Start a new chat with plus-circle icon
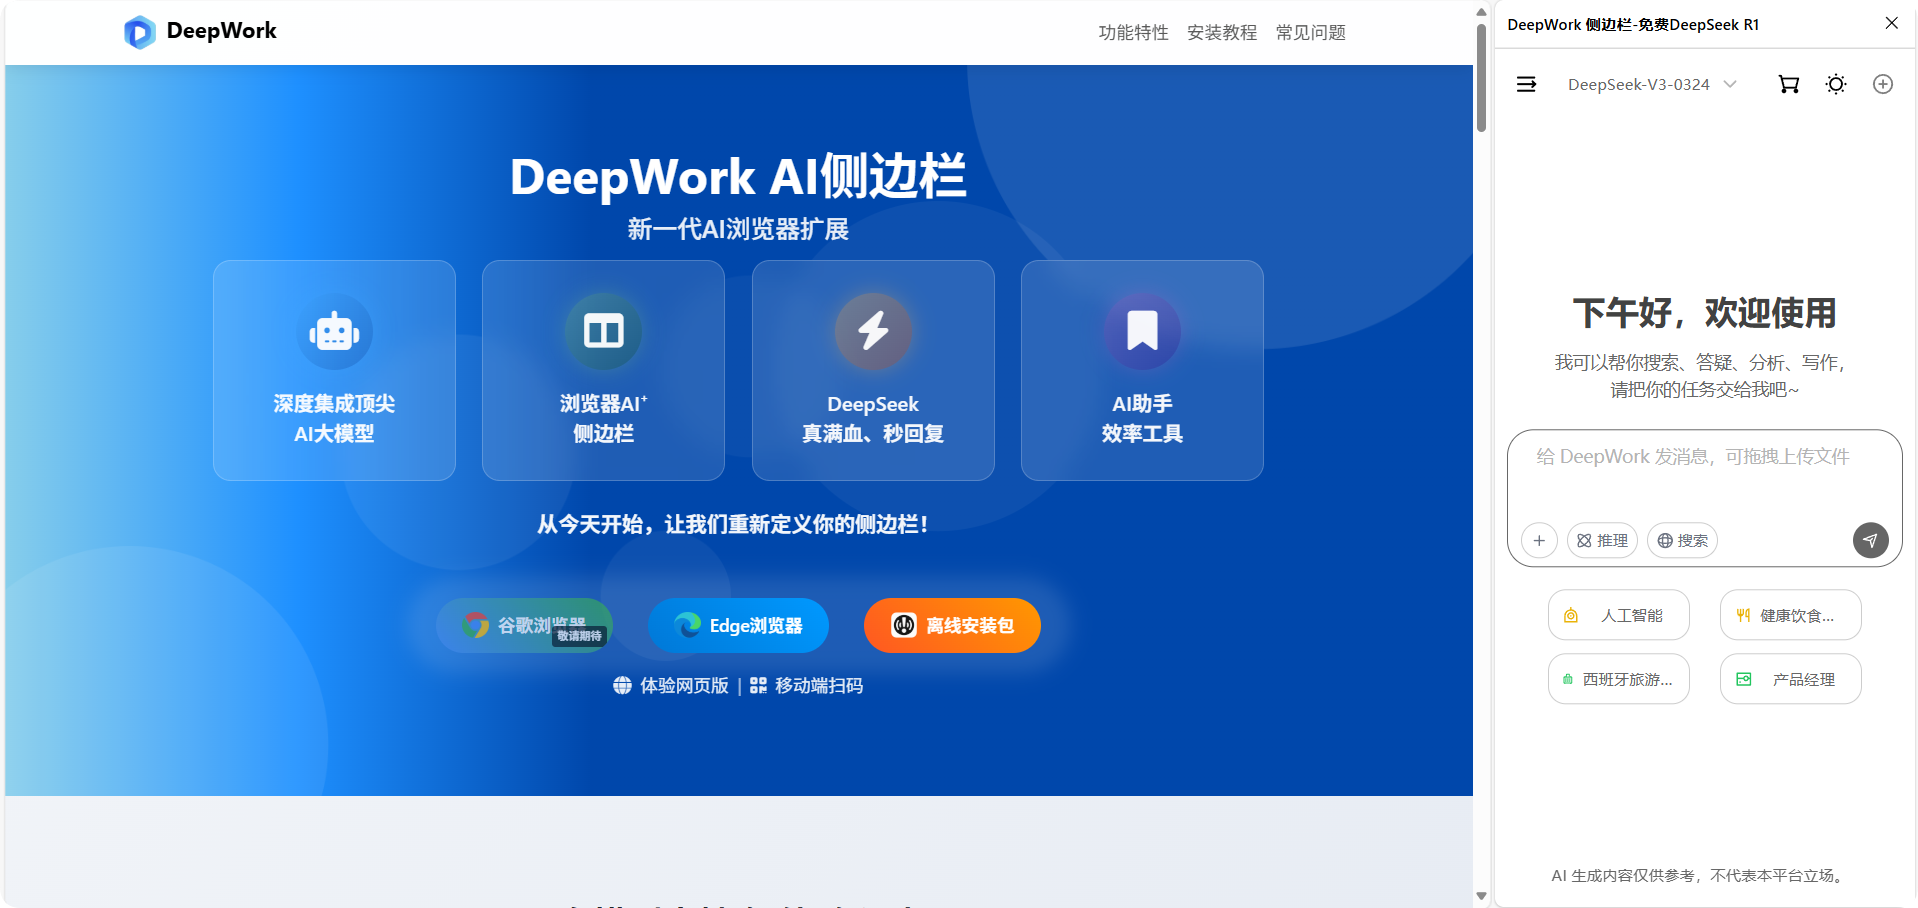Image resolution: width=1918 pixels, height=908 pixels. 1883,84
